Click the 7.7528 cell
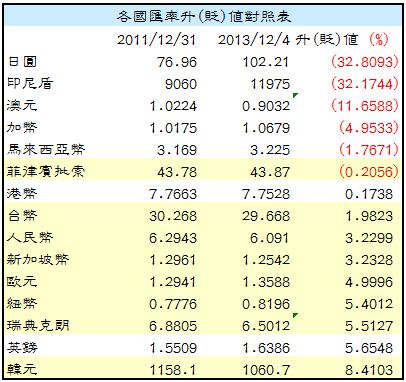The height and width of the screenshot is (382, 406). pos(266,194)
